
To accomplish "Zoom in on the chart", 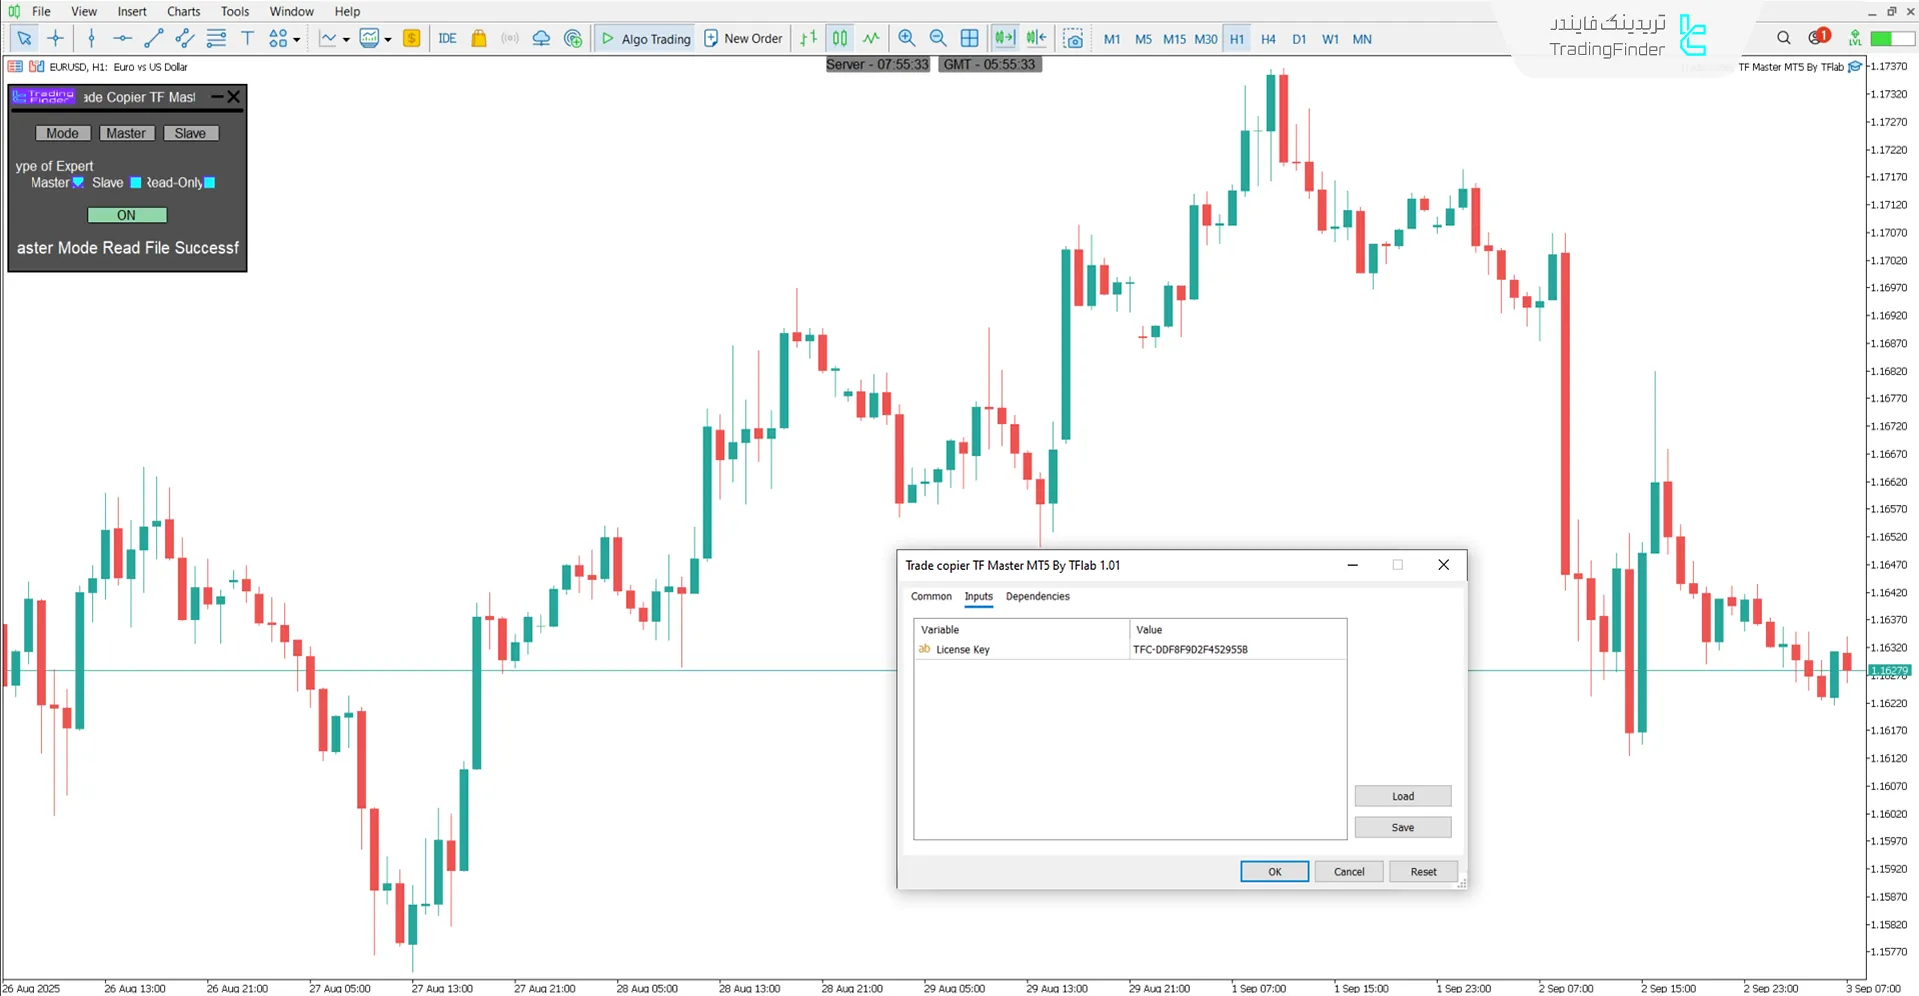I will click(906, 38).
